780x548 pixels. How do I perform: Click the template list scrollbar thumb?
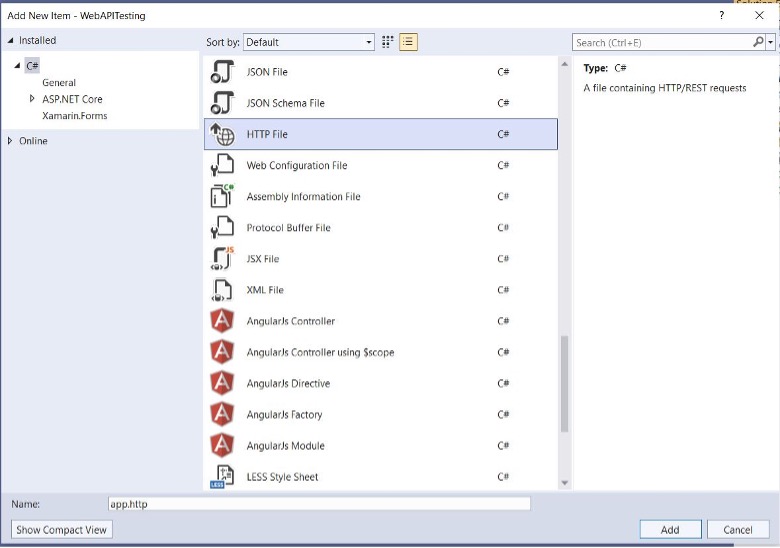click(565, 384)
